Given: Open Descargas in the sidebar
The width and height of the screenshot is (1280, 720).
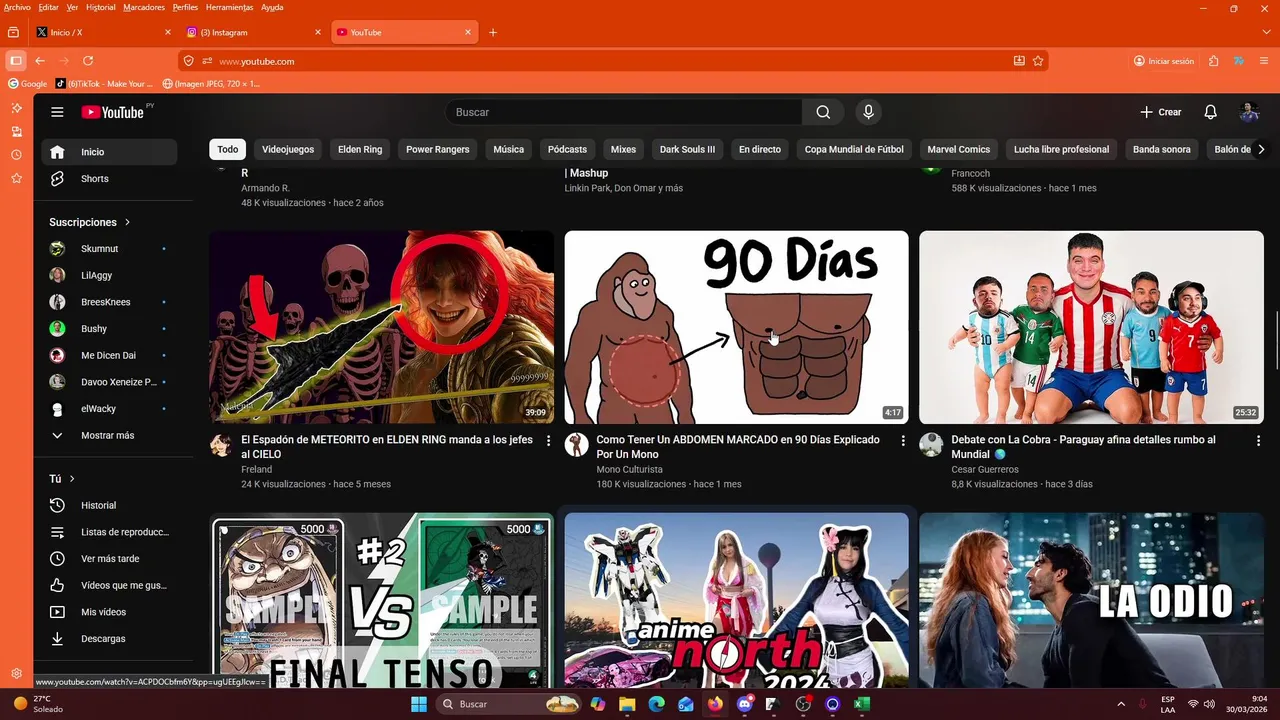Looking at the screenshot, I should (109, 639).
